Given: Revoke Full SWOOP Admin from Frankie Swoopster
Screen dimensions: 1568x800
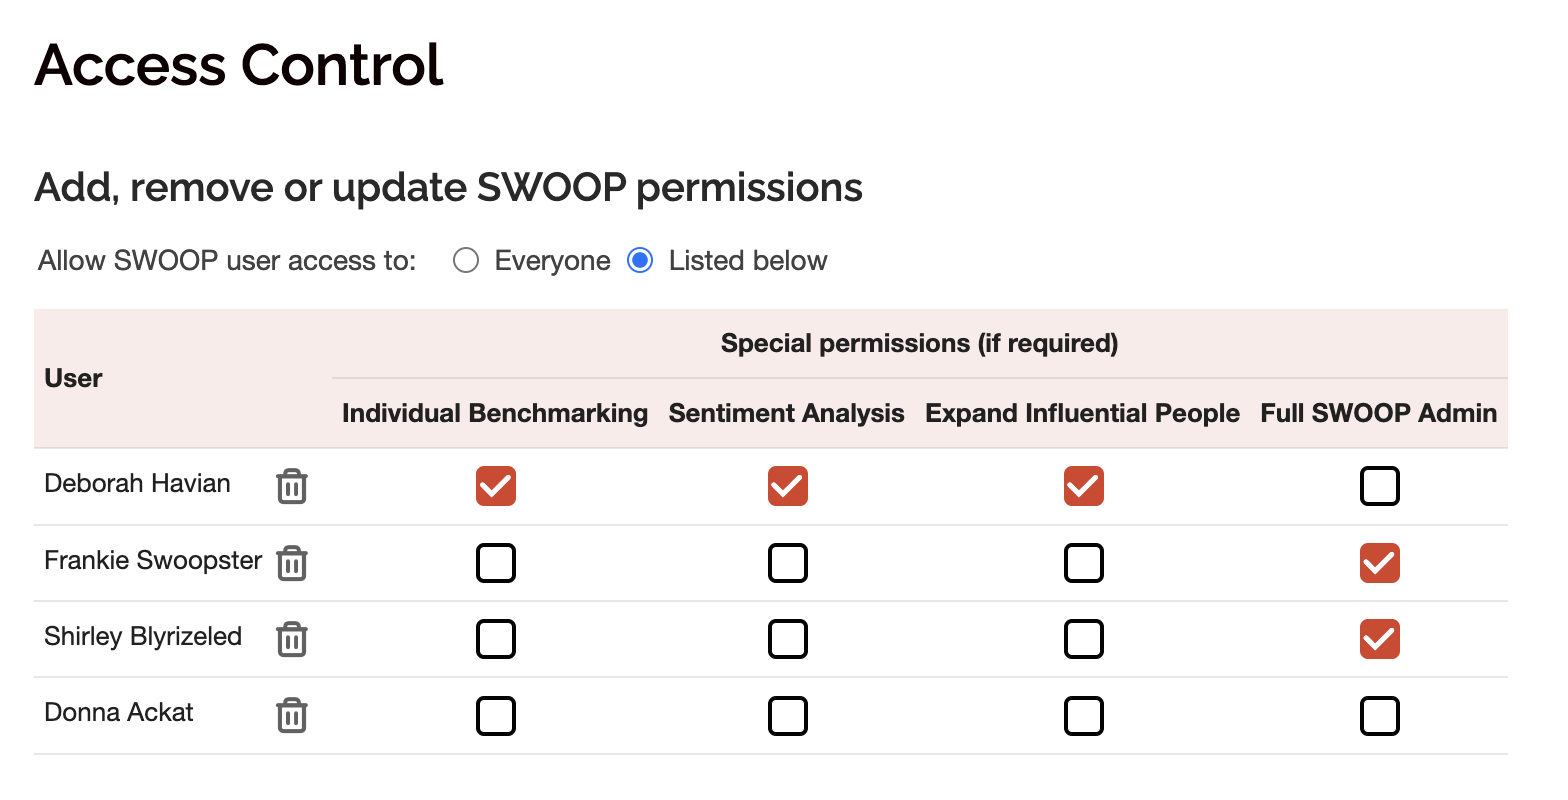Looking at the screenshot, I should click(x=1380, y=563).
